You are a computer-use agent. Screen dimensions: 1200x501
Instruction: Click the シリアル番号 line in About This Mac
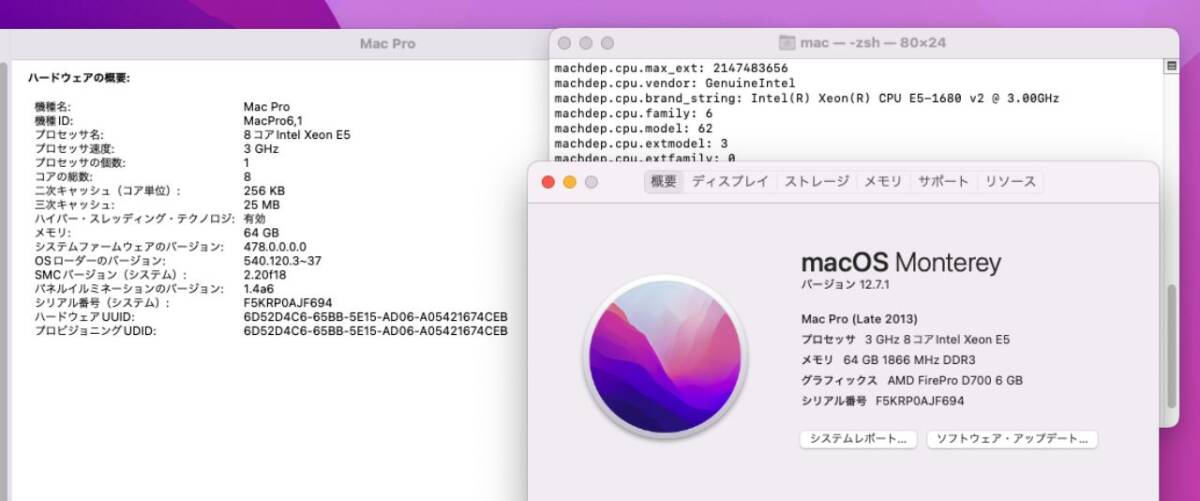[882, 400]
